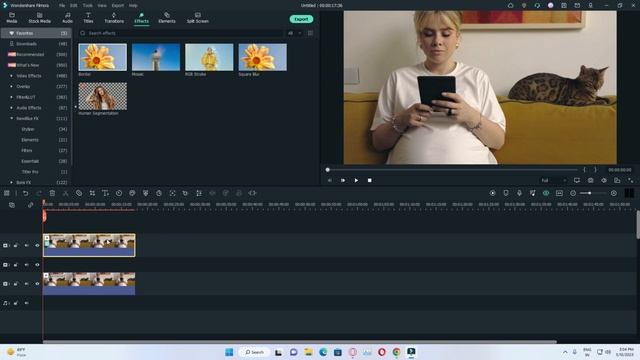The height and width of the screenshot is (360, 640).
Task: Switch to the Audio tab
Action: (x=67, y=18)
